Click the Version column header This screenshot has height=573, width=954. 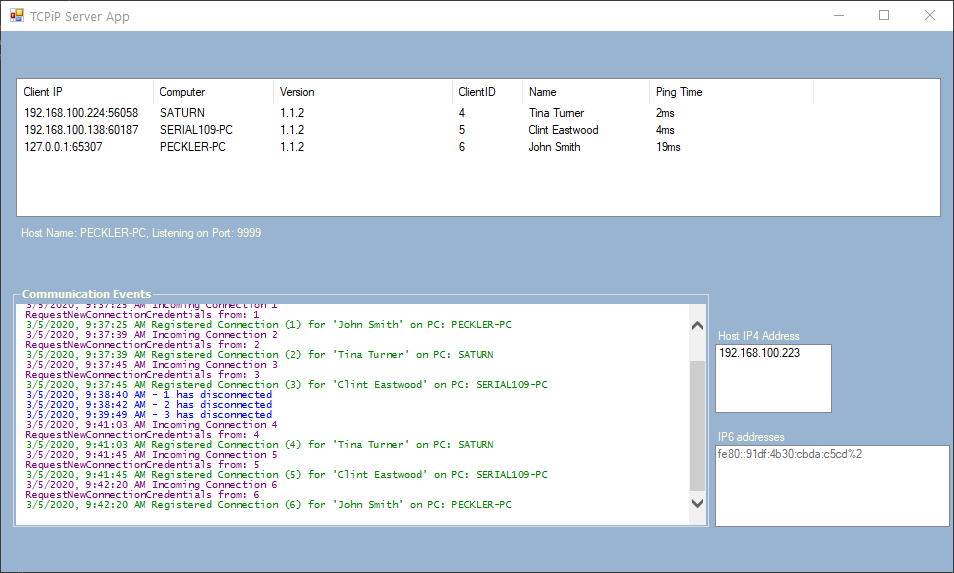tap(361, 92)
